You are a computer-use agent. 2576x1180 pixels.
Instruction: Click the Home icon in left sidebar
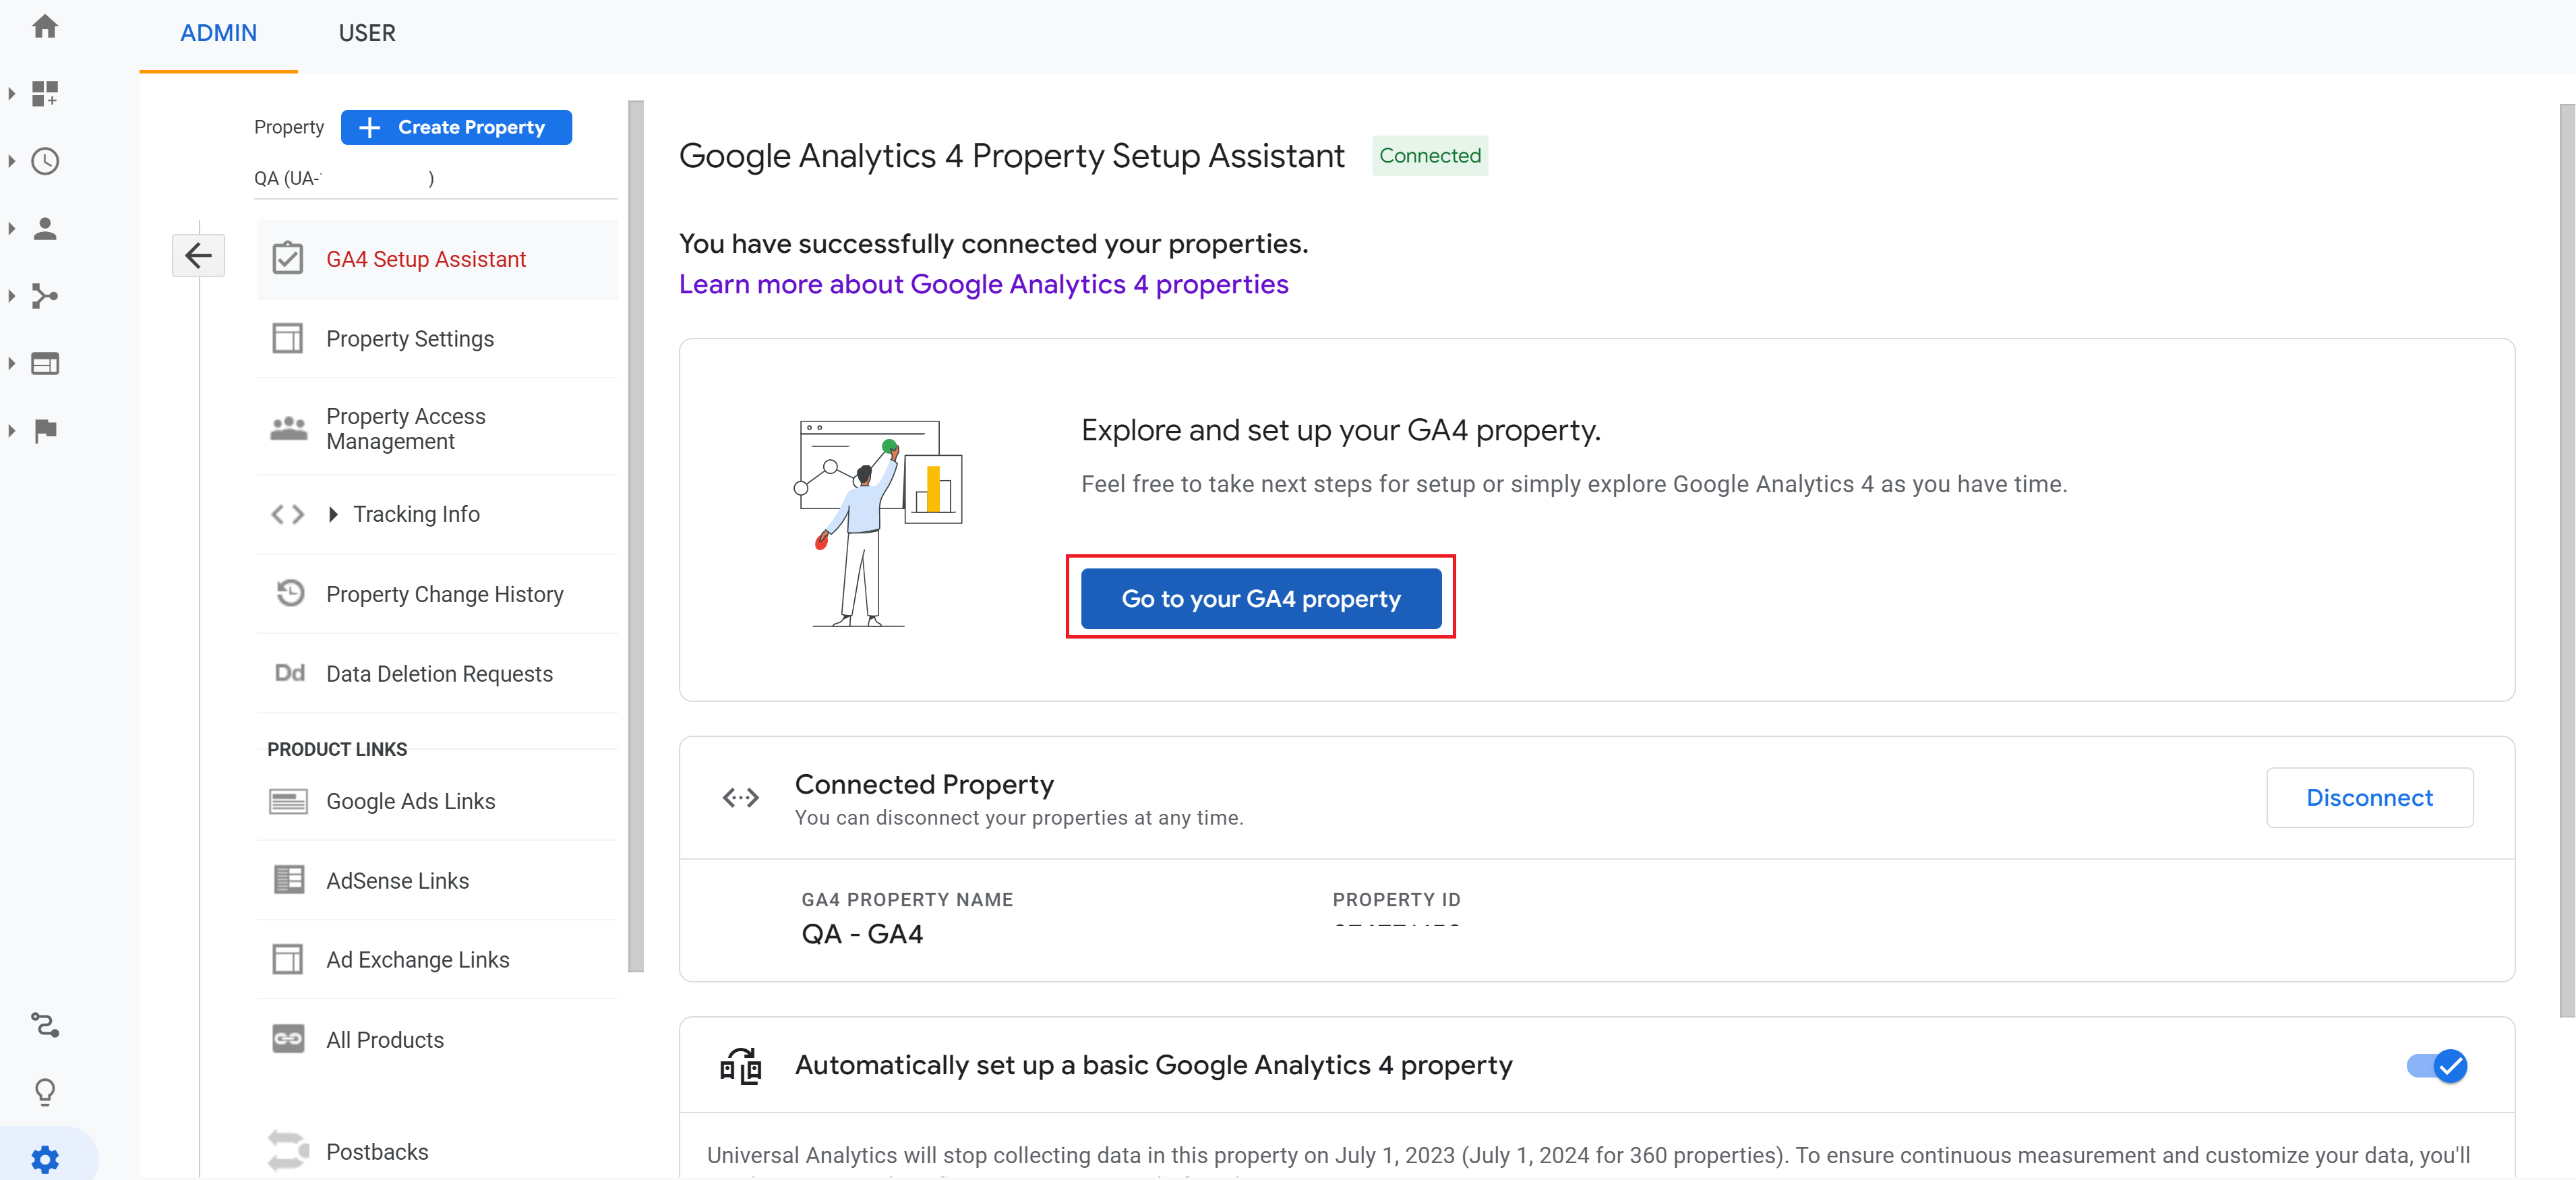(45, 27)
